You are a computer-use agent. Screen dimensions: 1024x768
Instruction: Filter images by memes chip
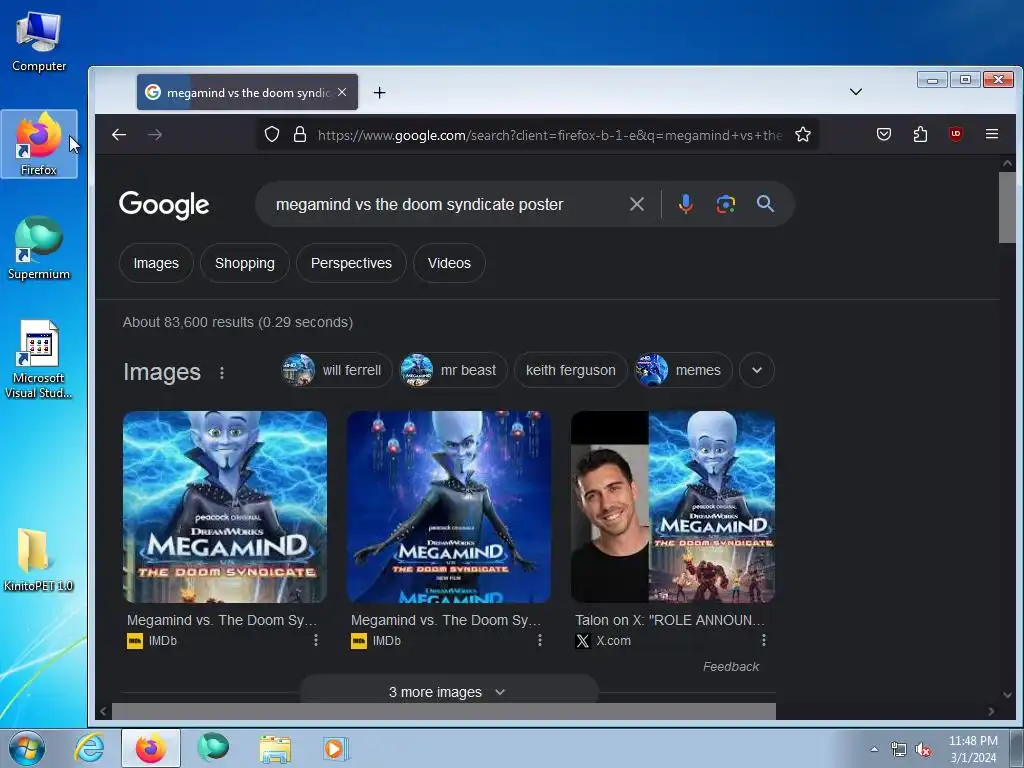(x=684, y=370)
